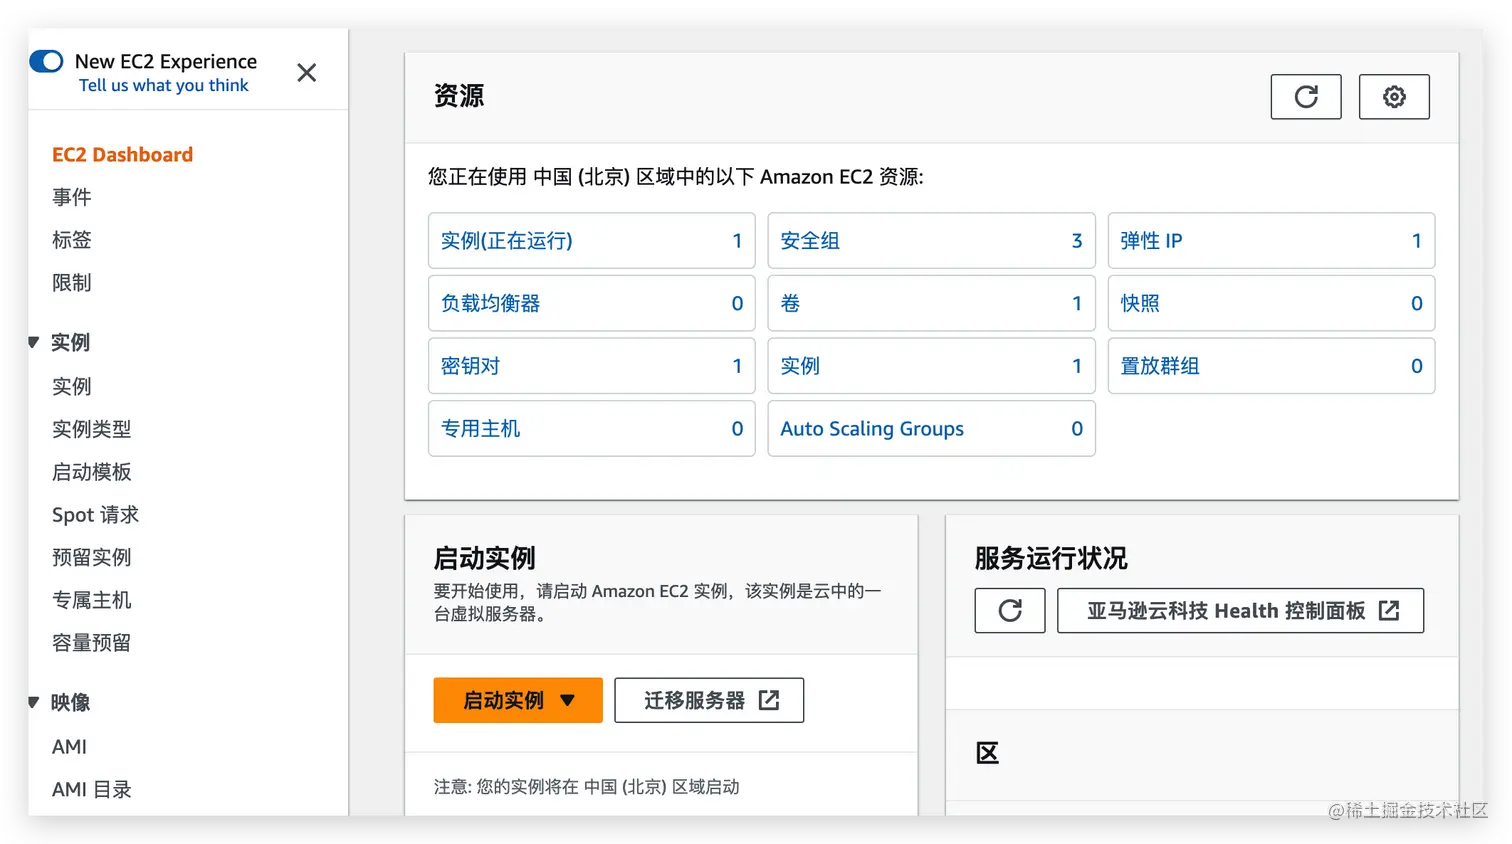Open 预留实例 in the sidebar
The width and height of the screenshot is (1512, 844).
point(92,557)
